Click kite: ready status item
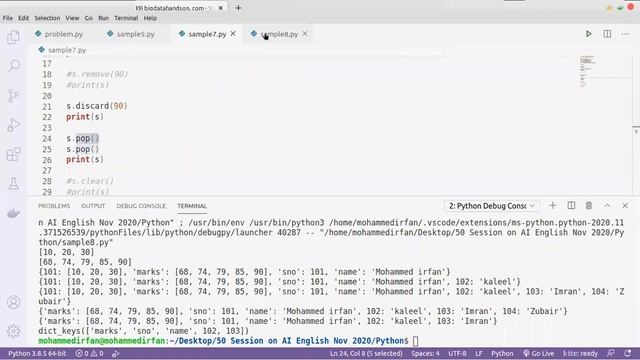The image size is (640, 360). [x=580, y=353]
